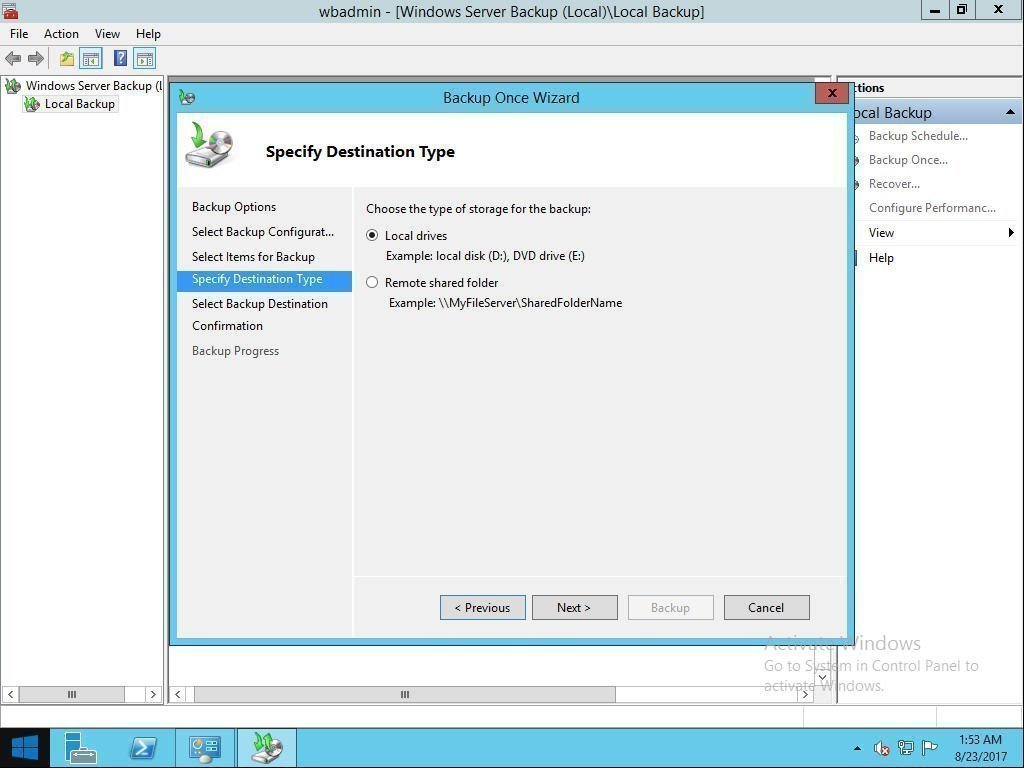1024x768 pixels.
Task: Click the Next button
Action: pos(575,607)
